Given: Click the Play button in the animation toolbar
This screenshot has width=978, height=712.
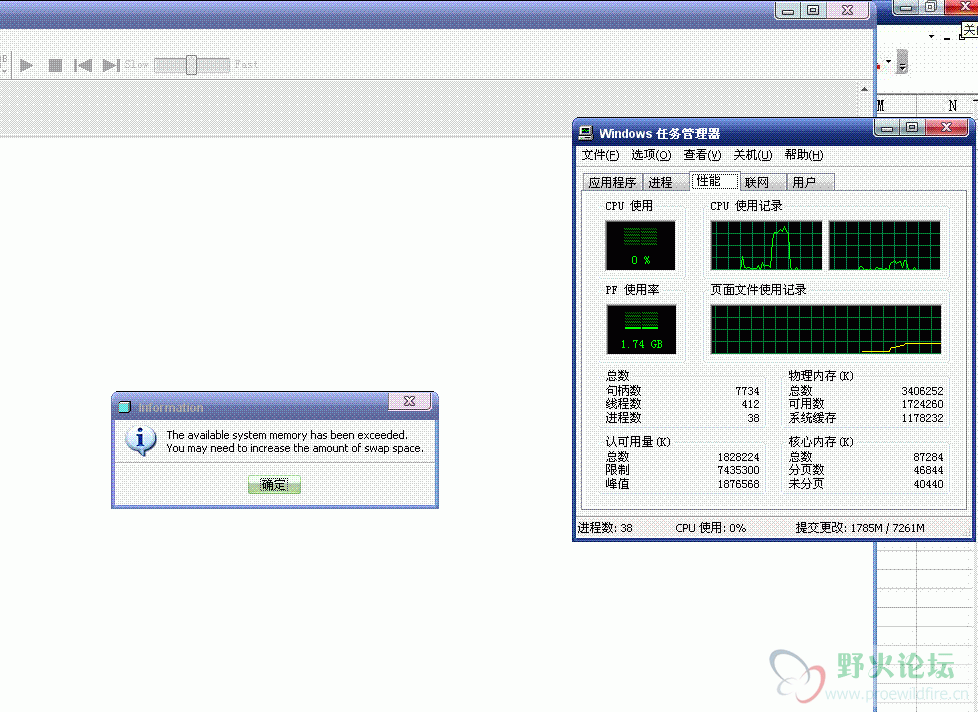Looking at the screenshot, I should pyautogui.click(x=26, y=65).
